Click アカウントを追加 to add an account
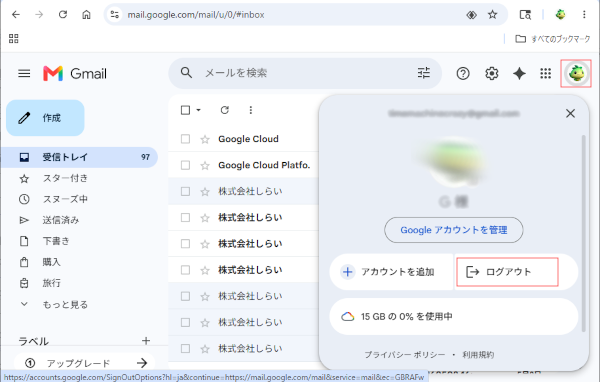Viewport: 600px width, 382px height. tap(391, 272)
